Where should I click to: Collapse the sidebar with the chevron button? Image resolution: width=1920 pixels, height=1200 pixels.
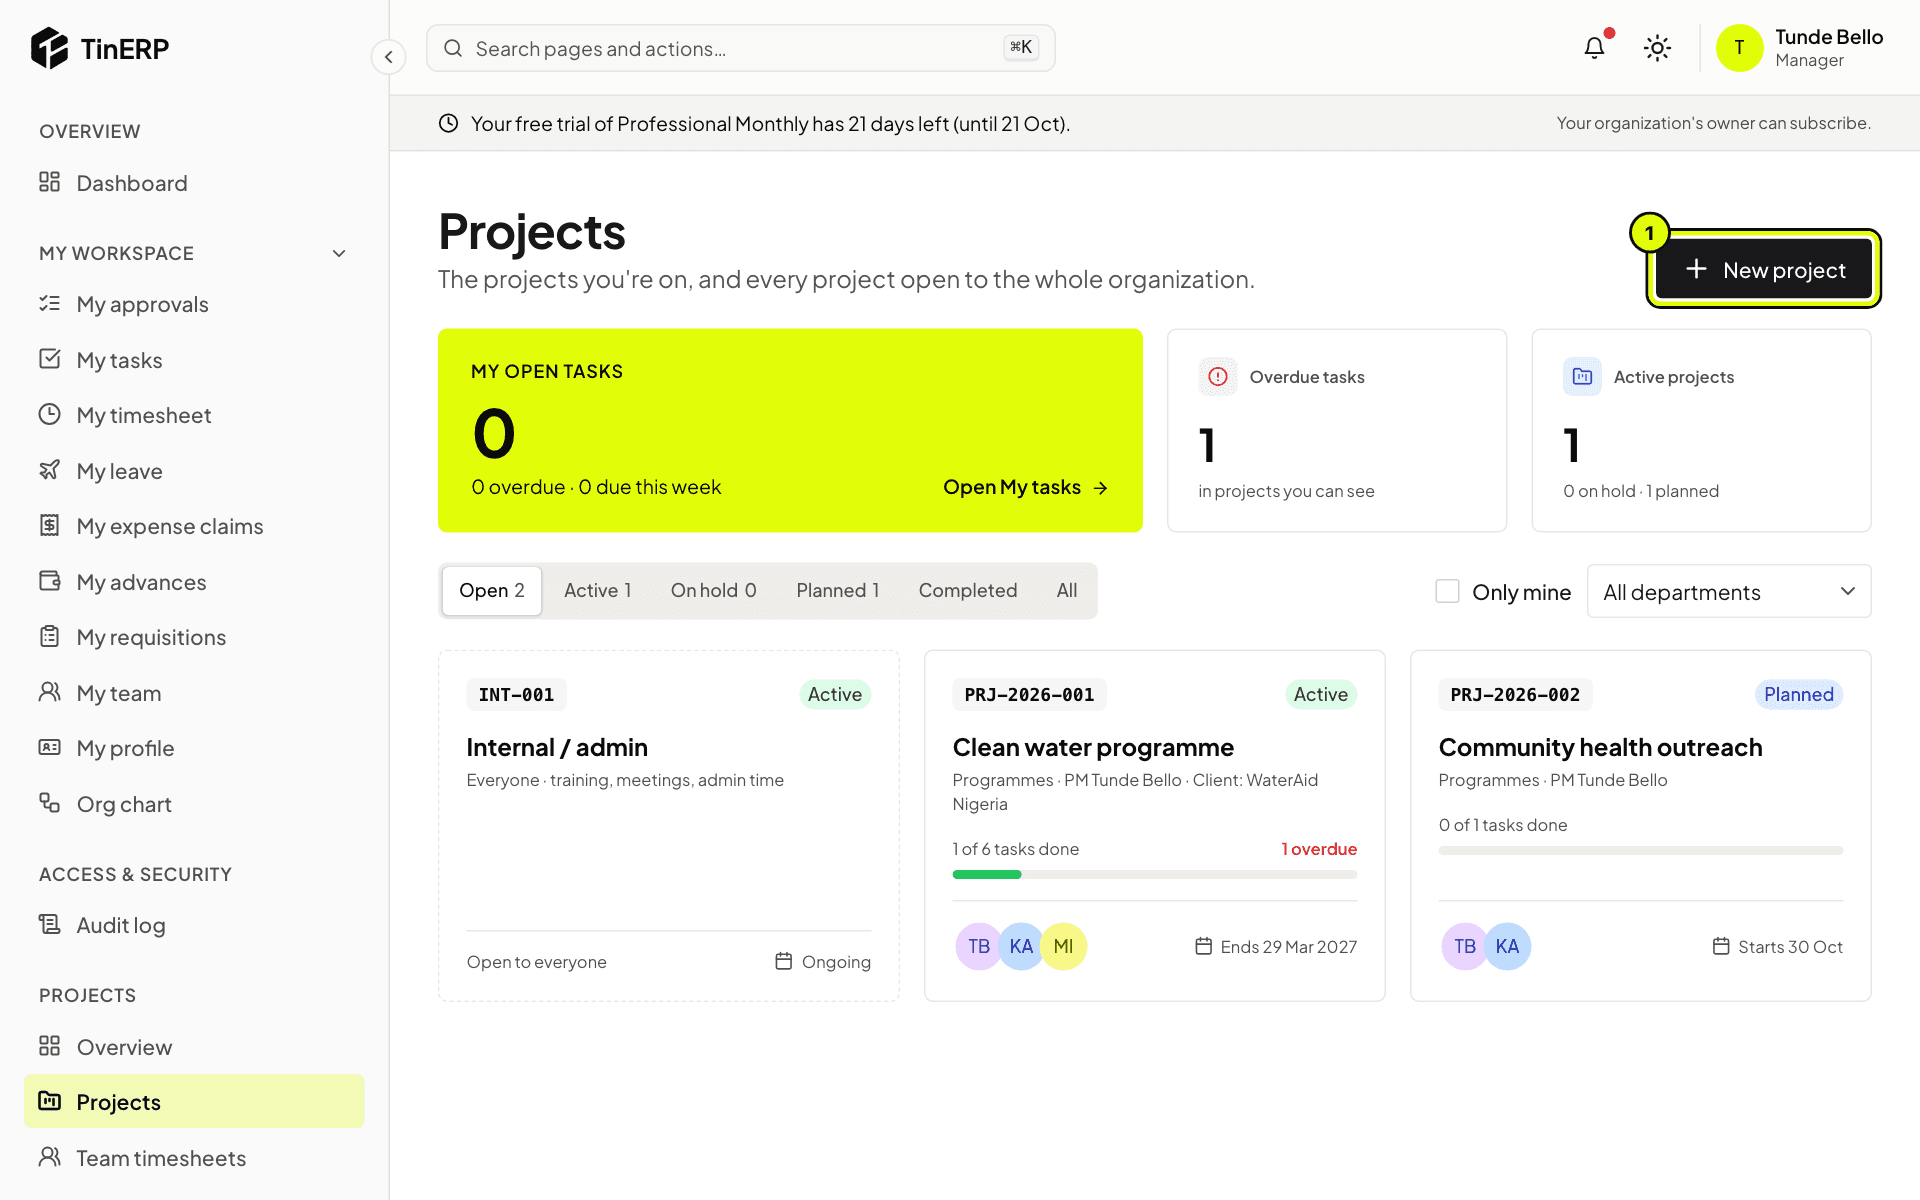[388, 57]
